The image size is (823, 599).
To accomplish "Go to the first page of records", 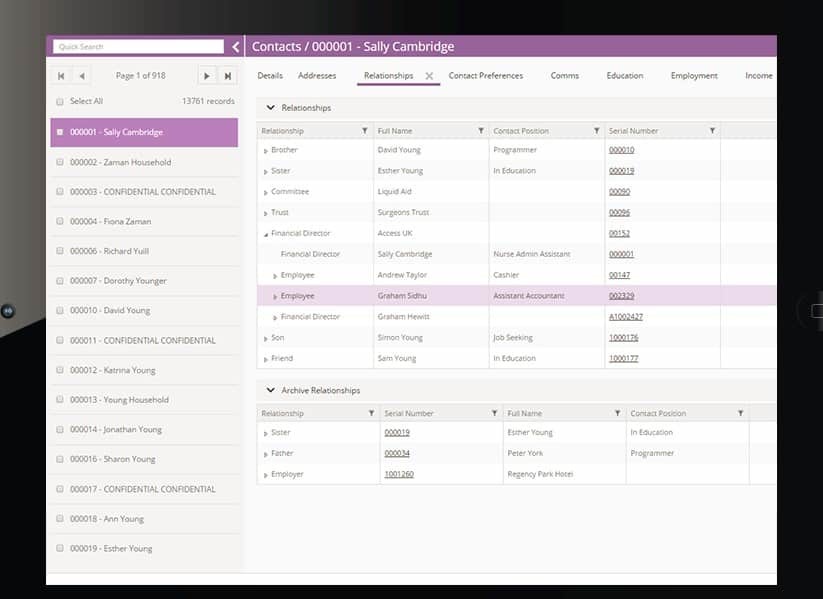I will point(61,76).
